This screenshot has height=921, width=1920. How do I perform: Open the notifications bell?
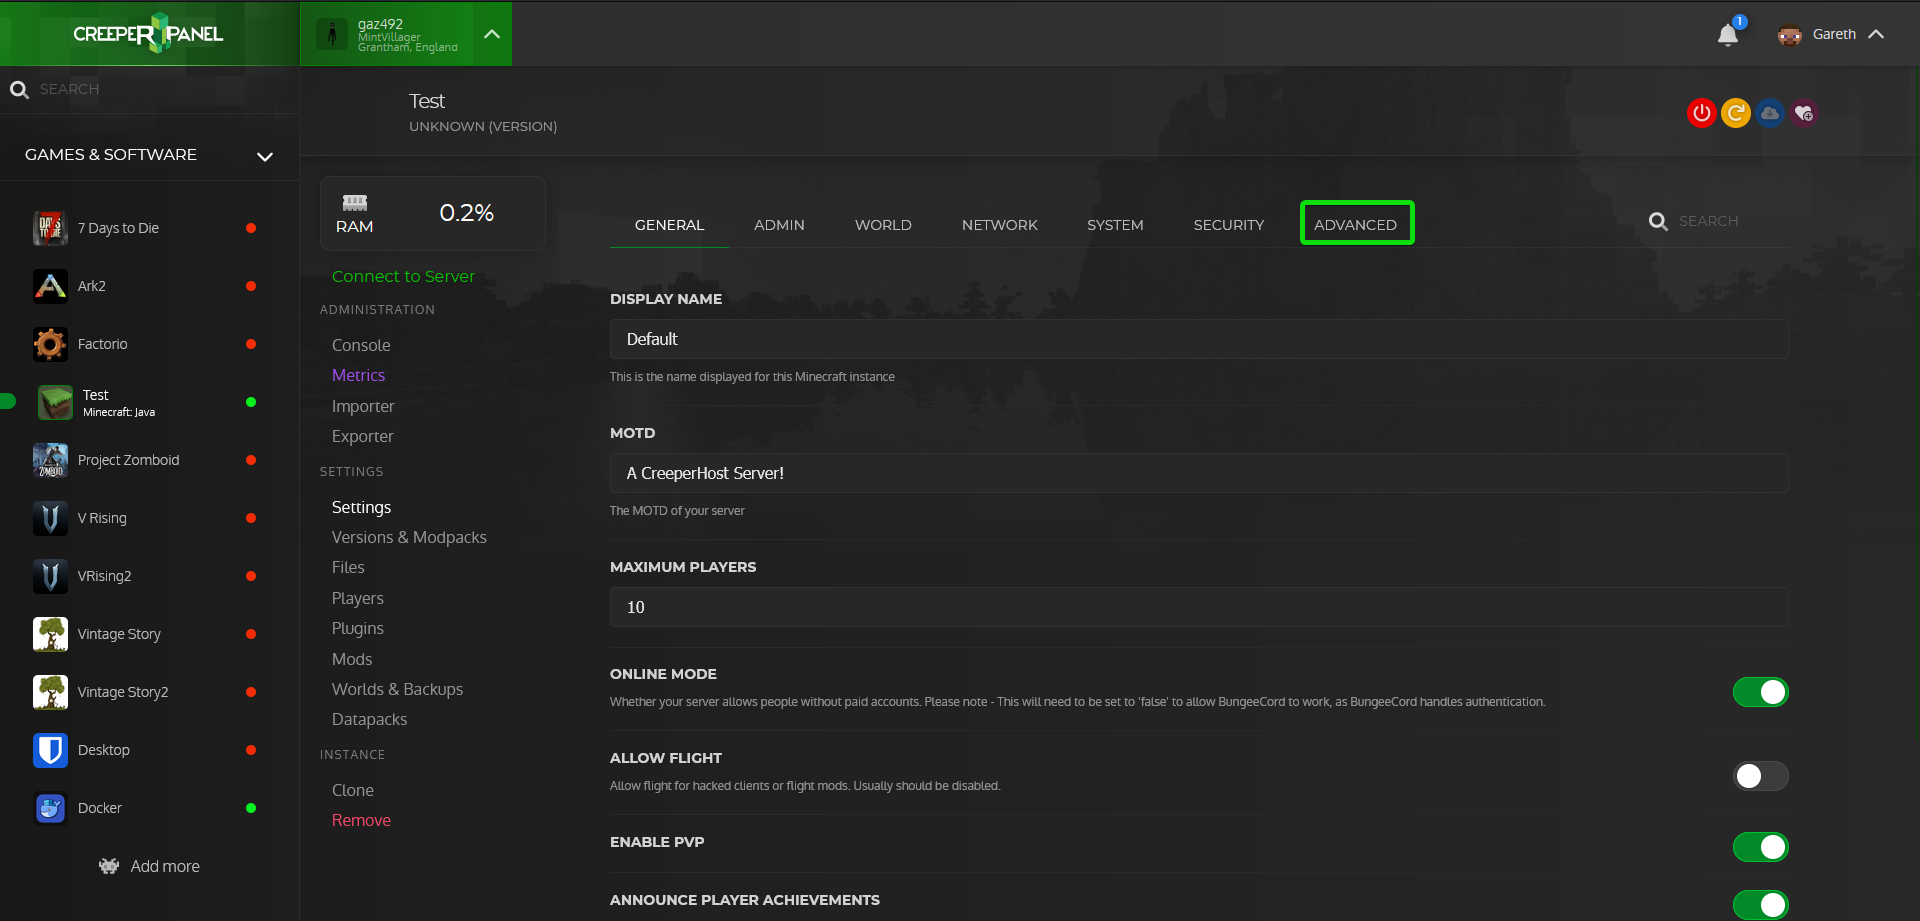[1728, 35]
